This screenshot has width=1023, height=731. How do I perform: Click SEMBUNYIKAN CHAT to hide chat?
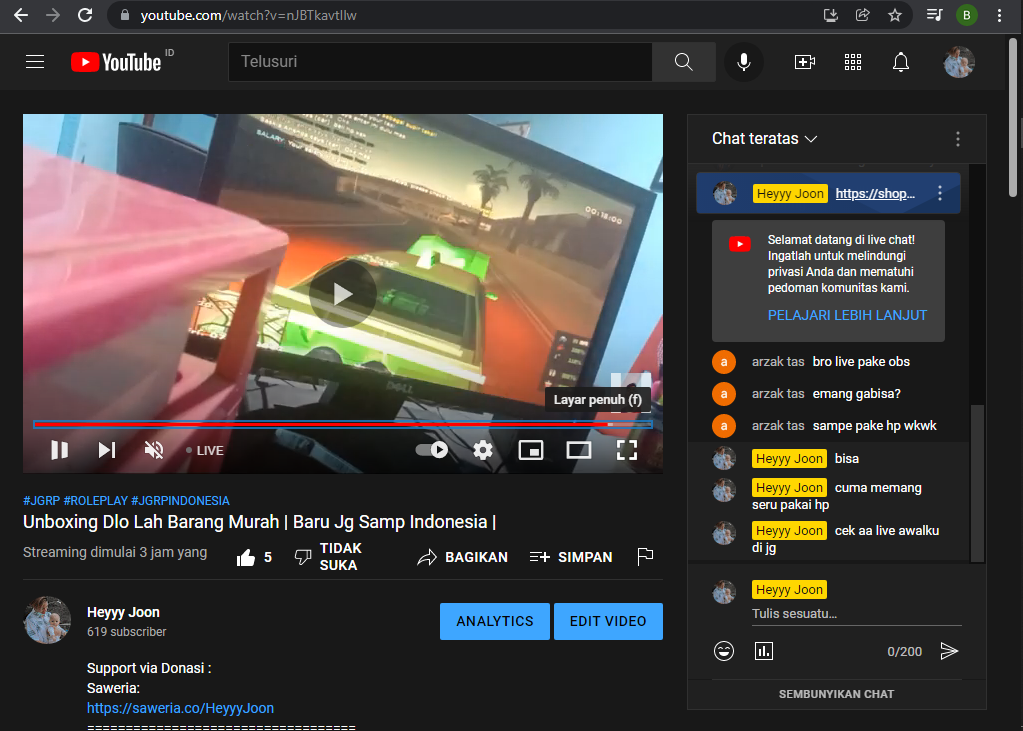pos(836,694)
